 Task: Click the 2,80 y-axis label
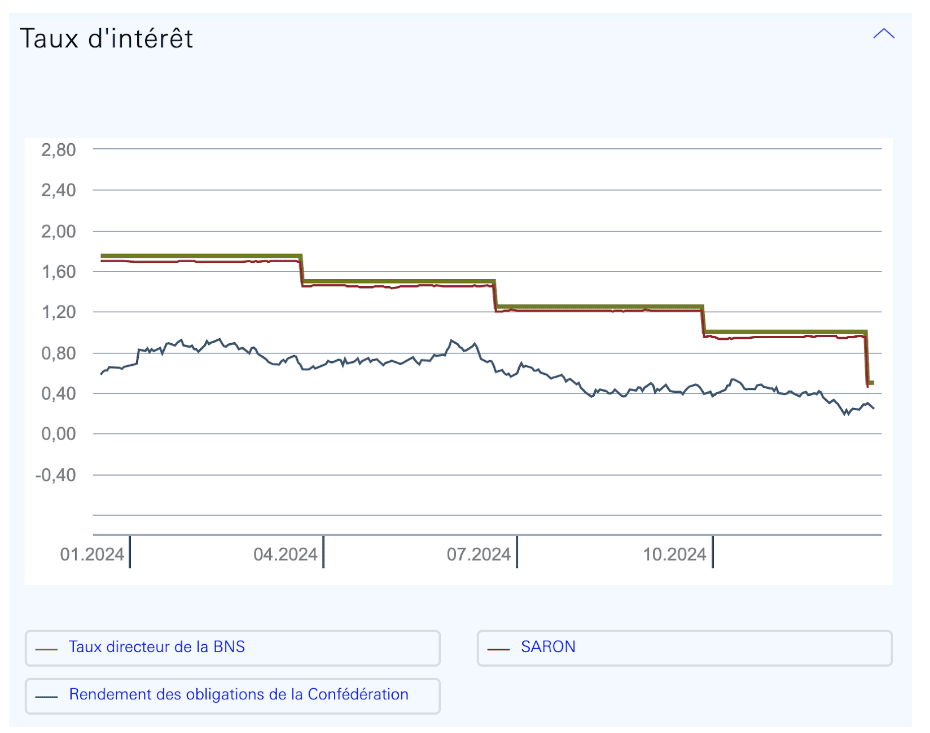[59, 149]
